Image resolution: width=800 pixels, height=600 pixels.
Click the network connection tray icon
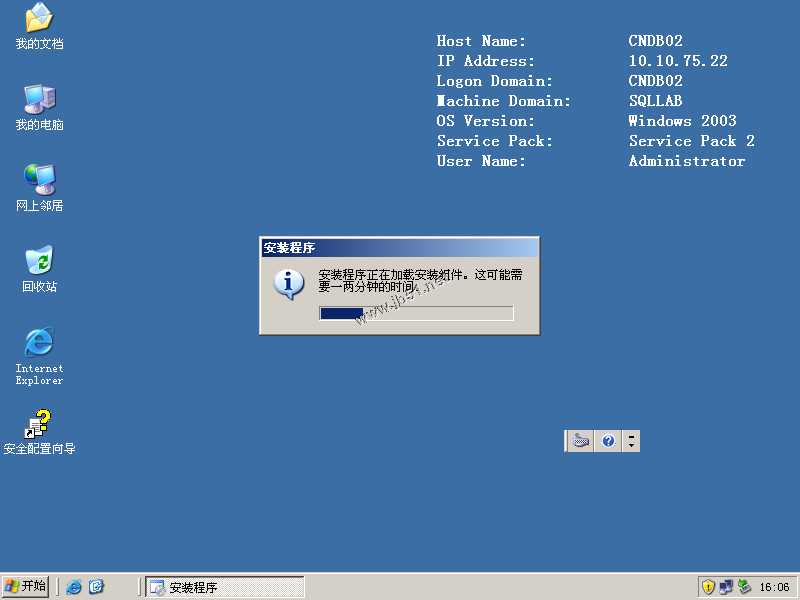tap(726, 586)
